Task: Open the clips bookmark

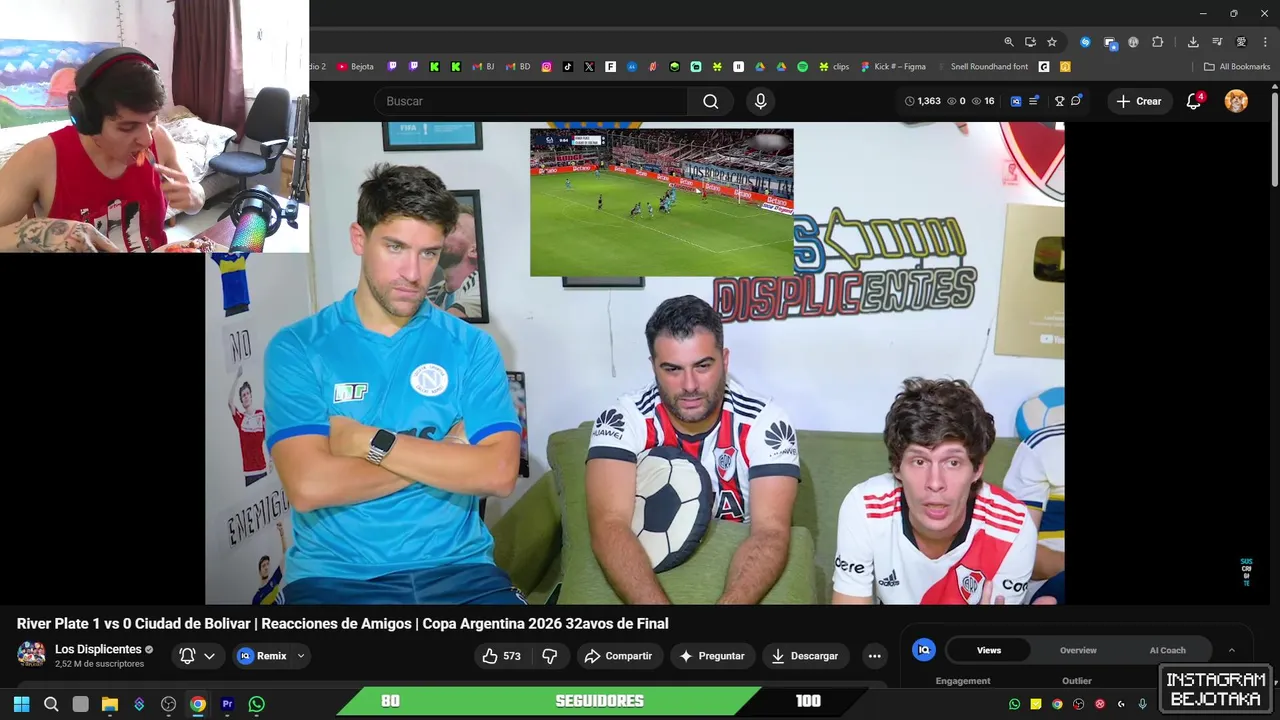Action: pyautogui.click(x=834, y=67)
